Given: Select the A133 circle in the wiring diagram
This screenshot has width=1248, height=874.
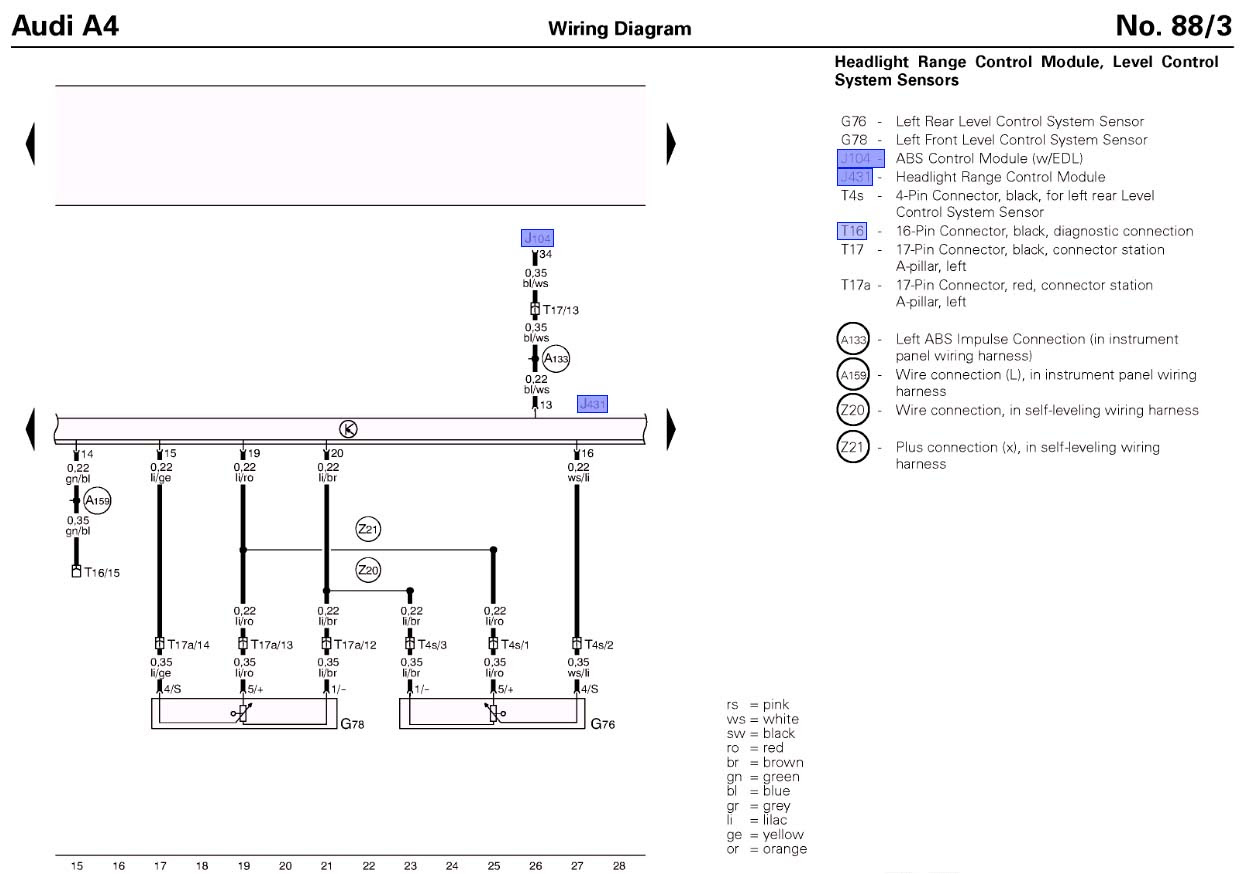Looking at the screenshot, I should pos(555,358).
